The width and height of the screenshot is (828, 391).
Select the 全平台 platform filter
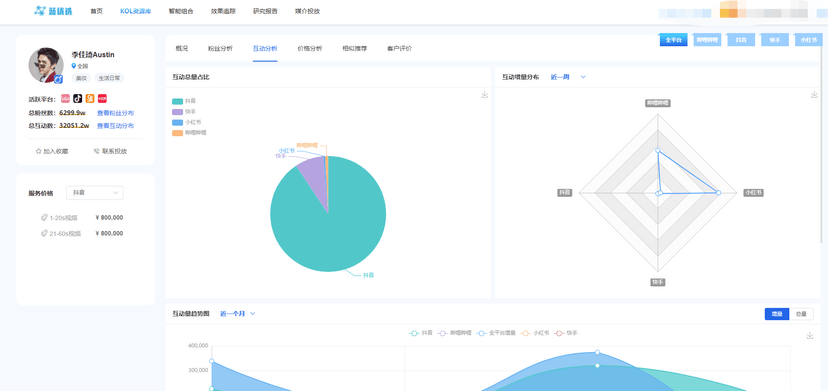(x=673, y=40)
